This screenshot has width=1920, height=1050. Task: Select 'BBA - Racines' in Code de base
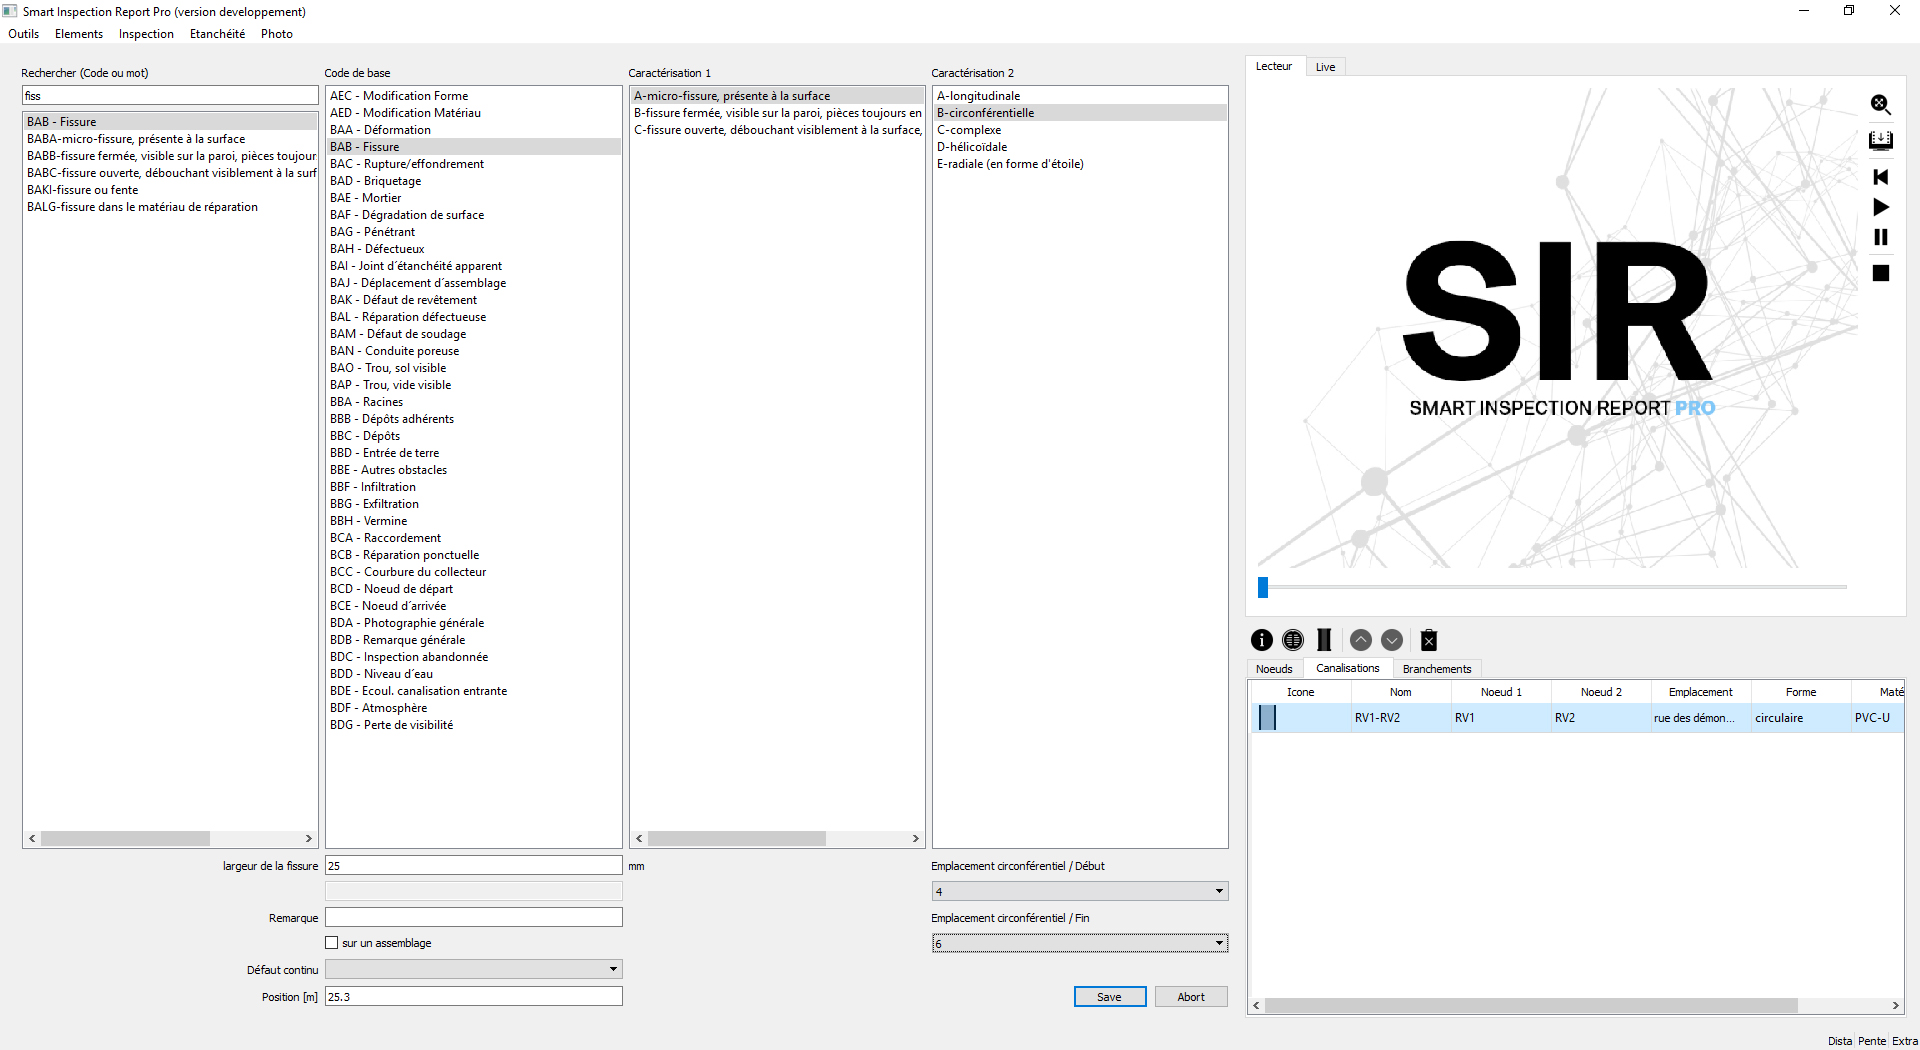(x=474, y=402)
